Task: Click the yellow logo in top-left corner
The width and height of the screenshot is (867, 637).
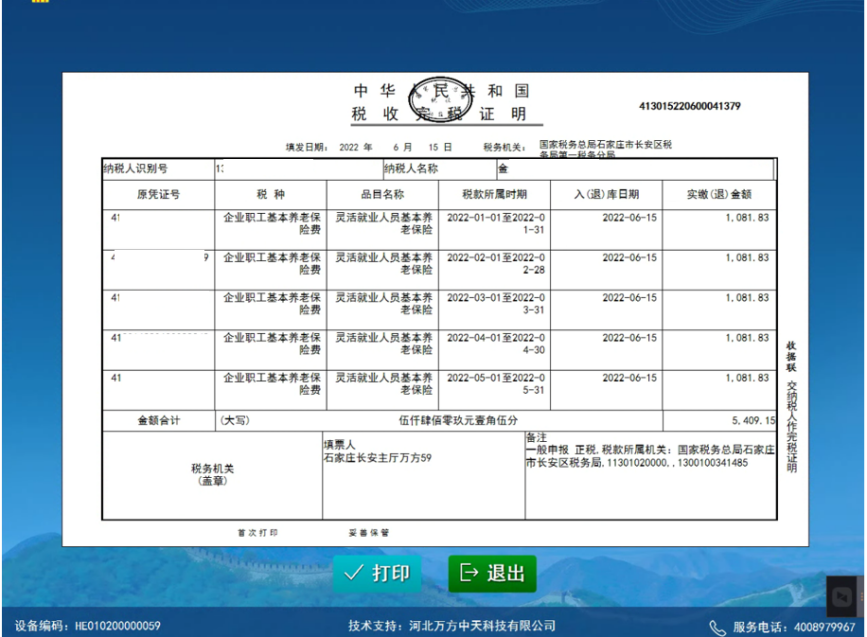Action: click(40, 2)
